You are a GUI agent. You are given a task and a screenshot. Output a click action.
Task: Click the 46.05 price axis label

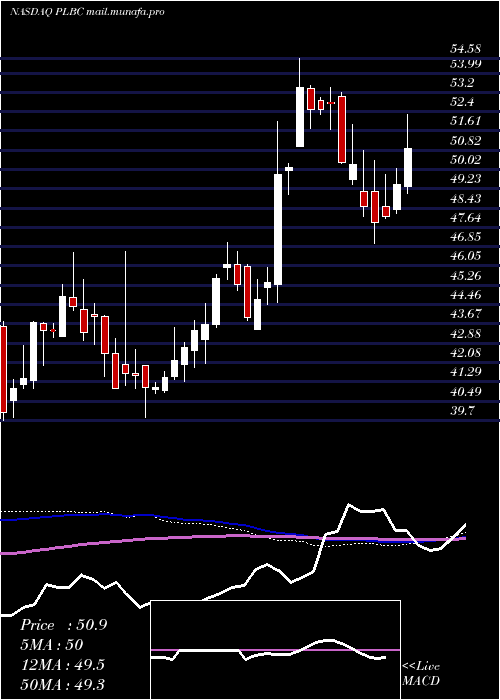click(x=466, y=256)
